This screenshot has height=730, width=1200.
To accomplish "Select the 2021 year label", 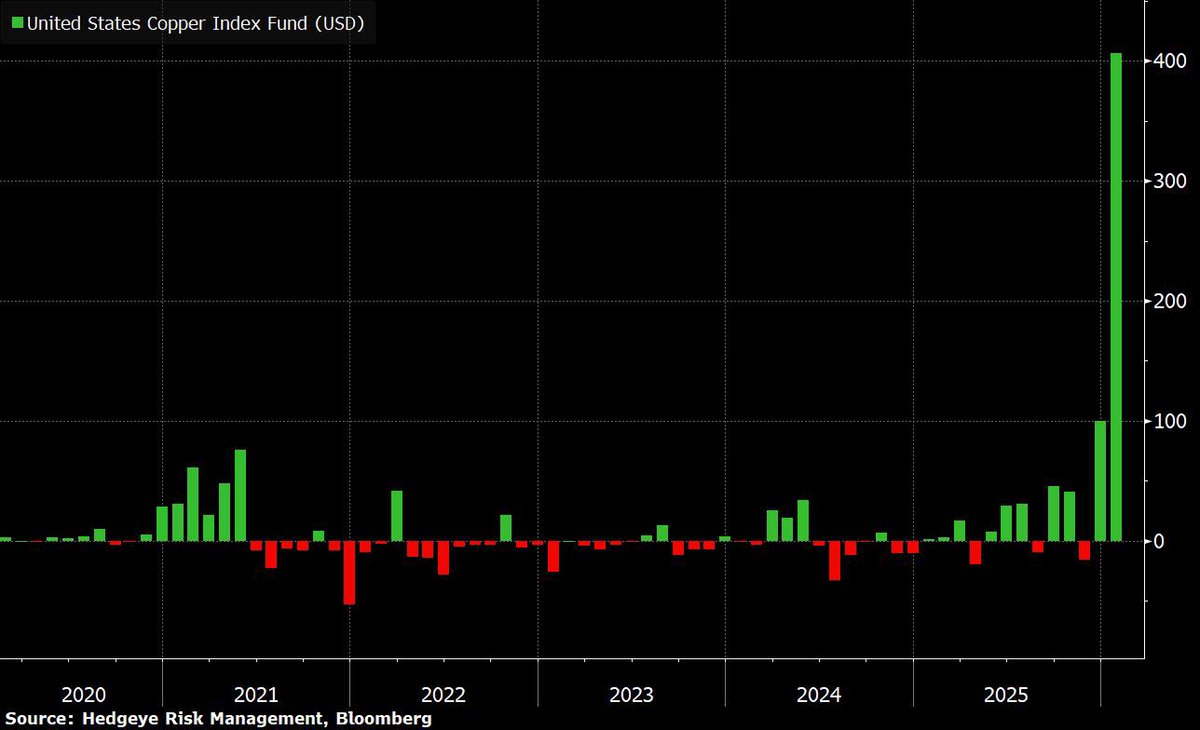I will click(x=257, y=694).
